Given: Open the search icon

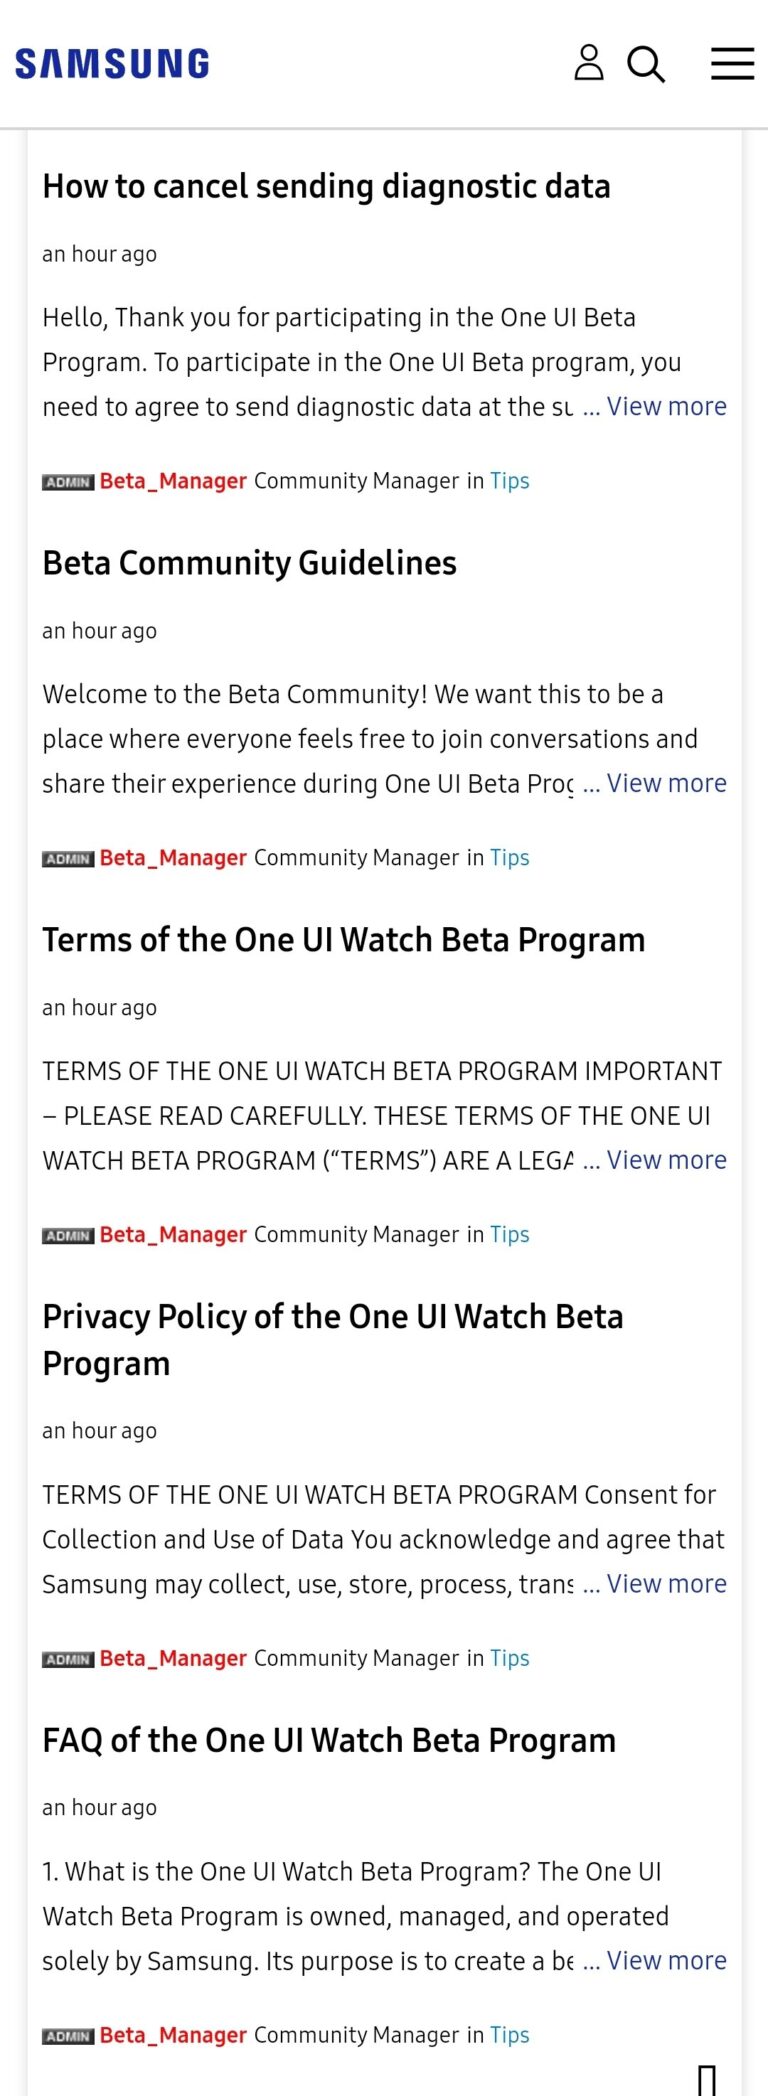Looking at the screenshot, I should click(646, 64).
